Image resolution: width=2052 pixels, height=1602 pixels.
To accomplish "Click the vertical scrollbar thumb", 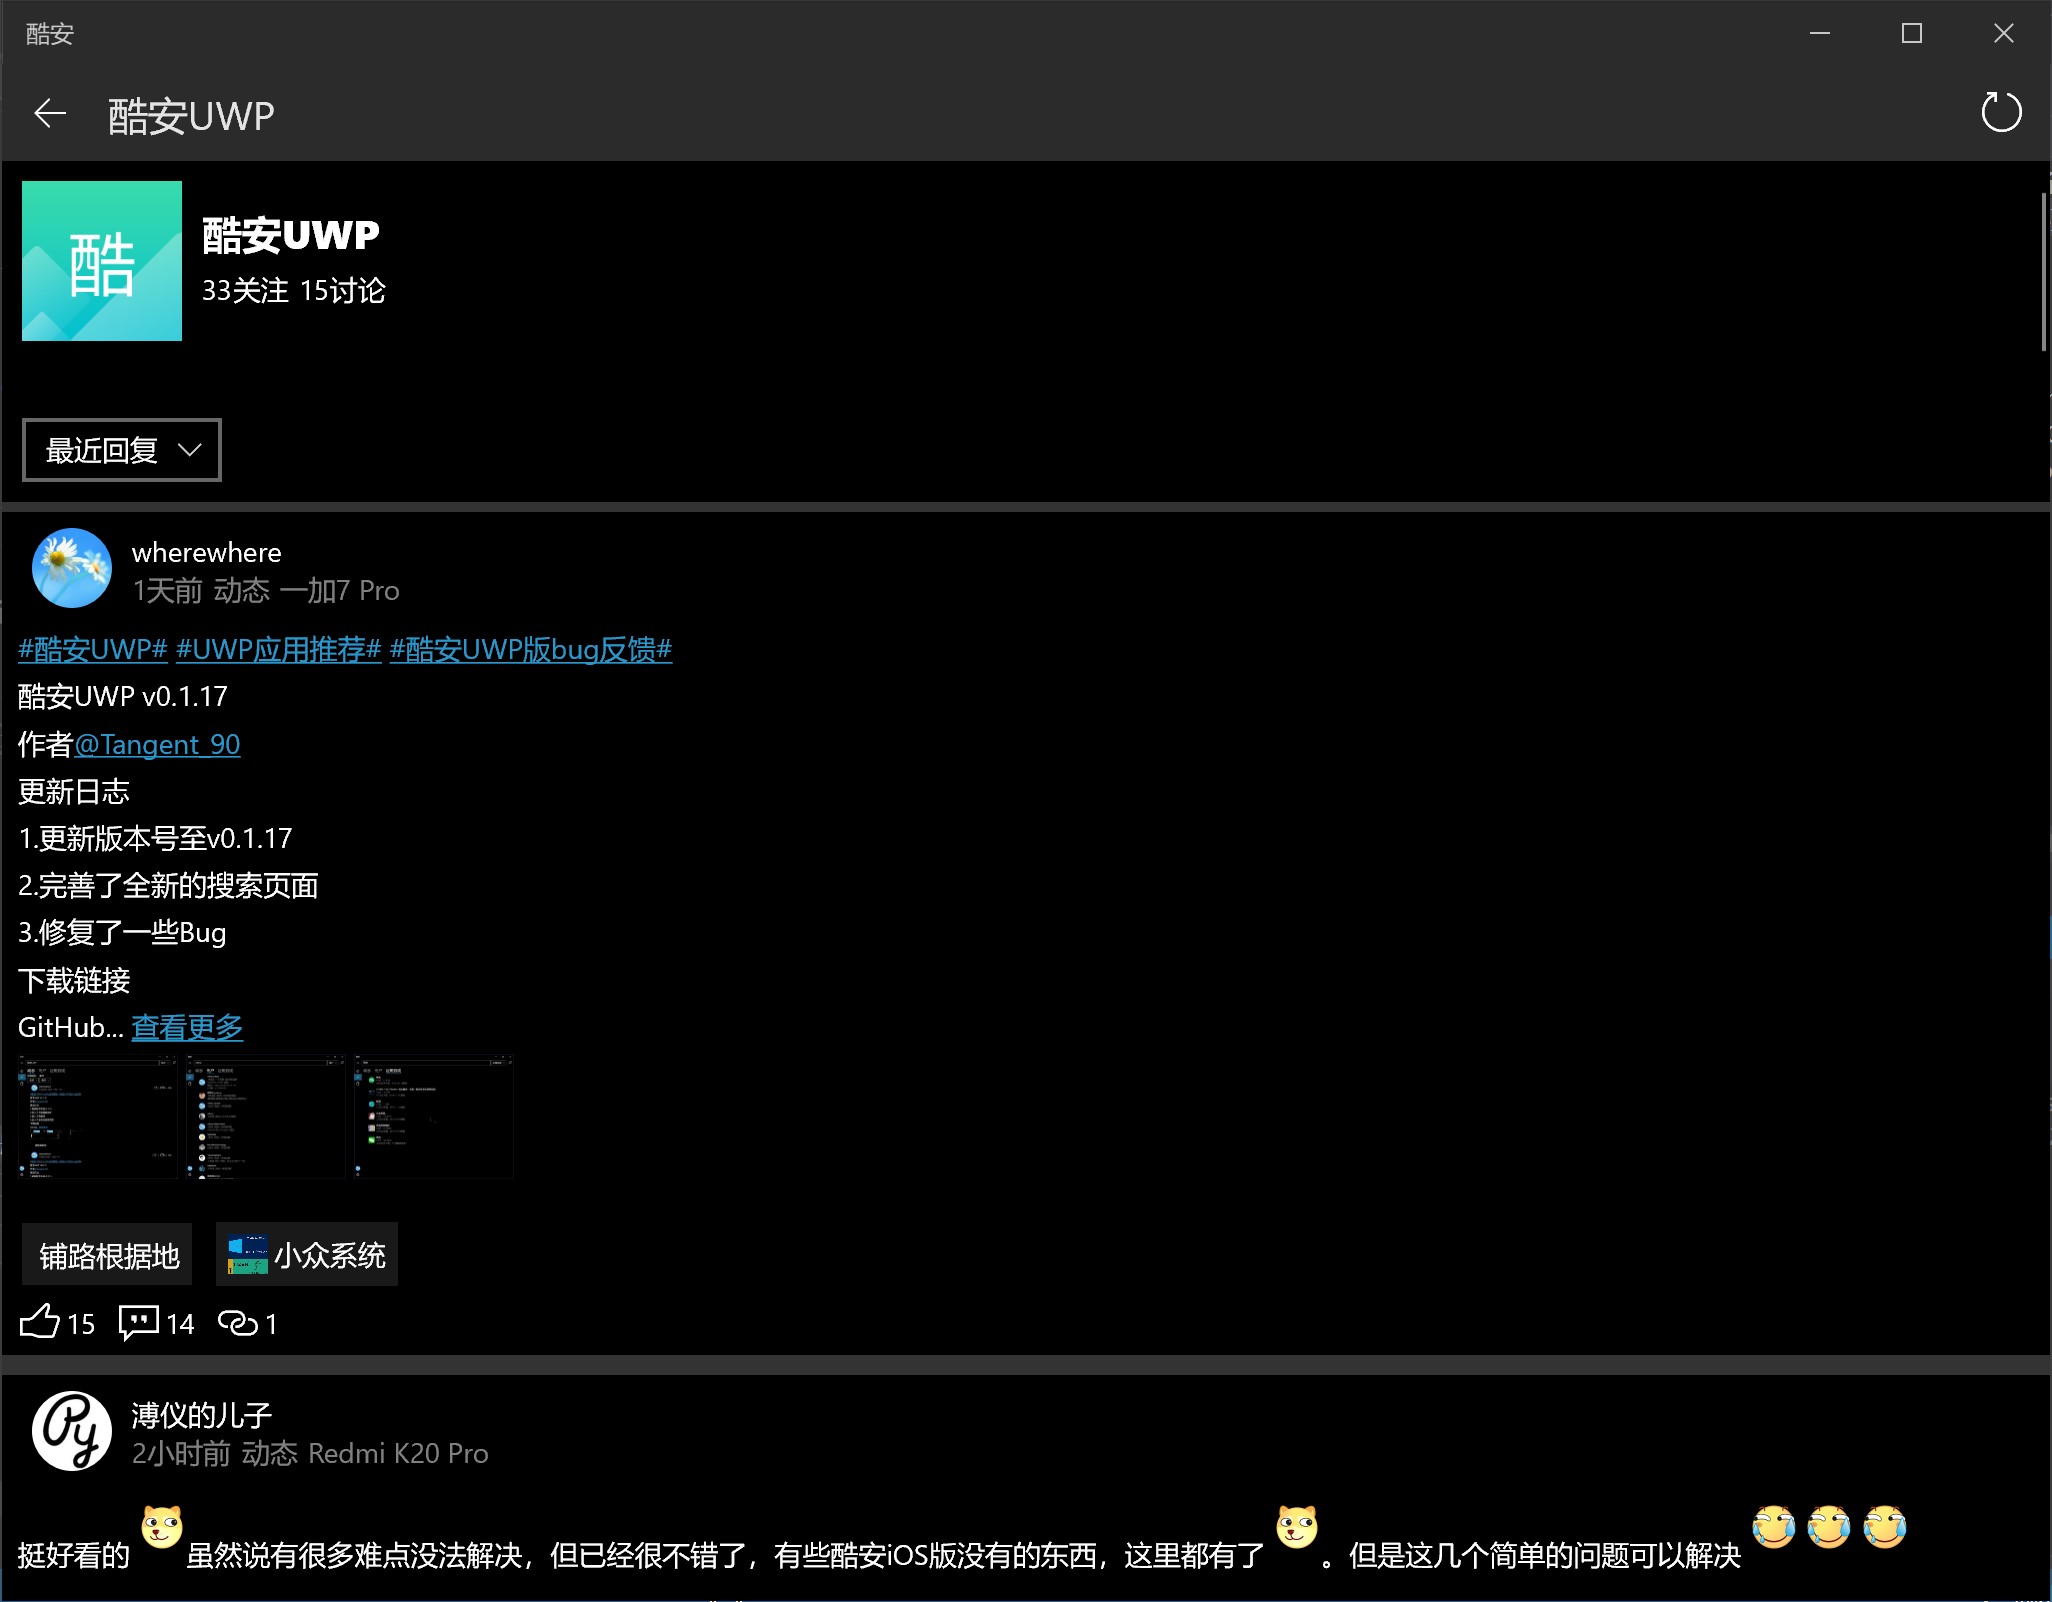I will (2043, 272).
